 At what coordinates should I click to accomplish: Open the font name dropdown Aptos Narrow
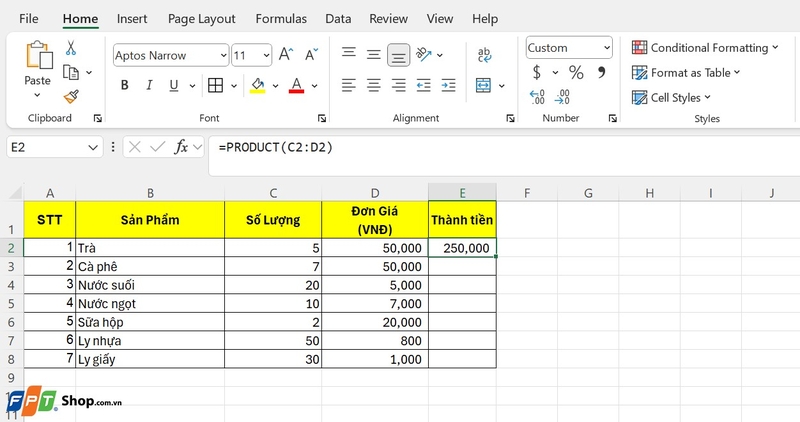pyautogui.click(x=223, y=55)
